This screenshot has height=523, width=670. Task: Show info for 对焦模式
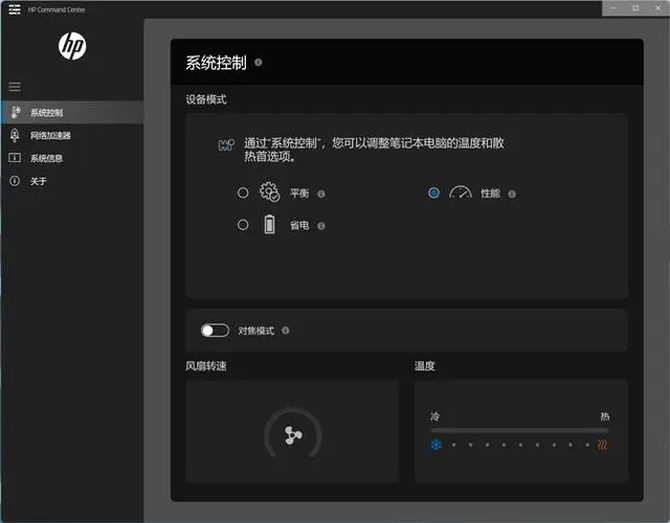[285, 330]
